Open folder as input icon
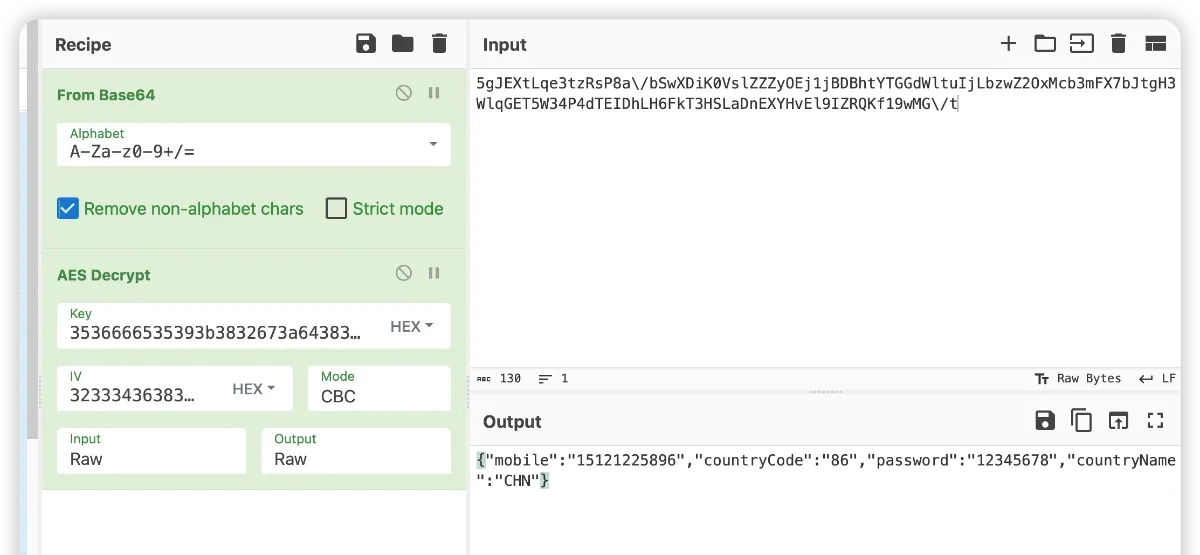The height and width of the screenshot is (555, 1200). [1045, 43]
